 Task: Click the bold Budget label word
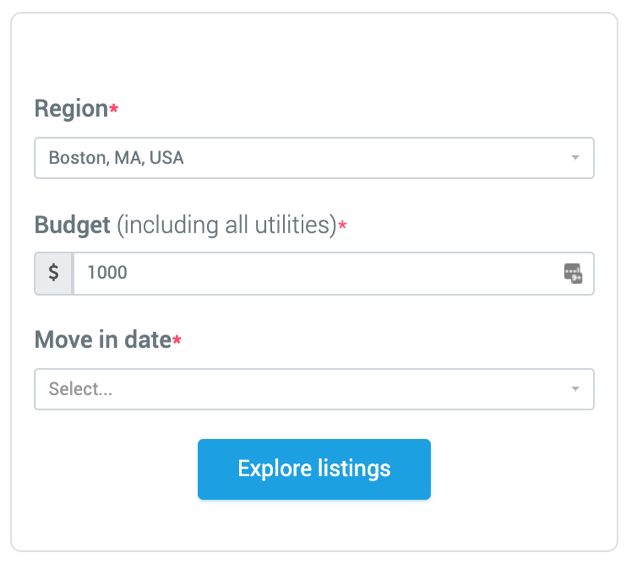pos(72,225)
